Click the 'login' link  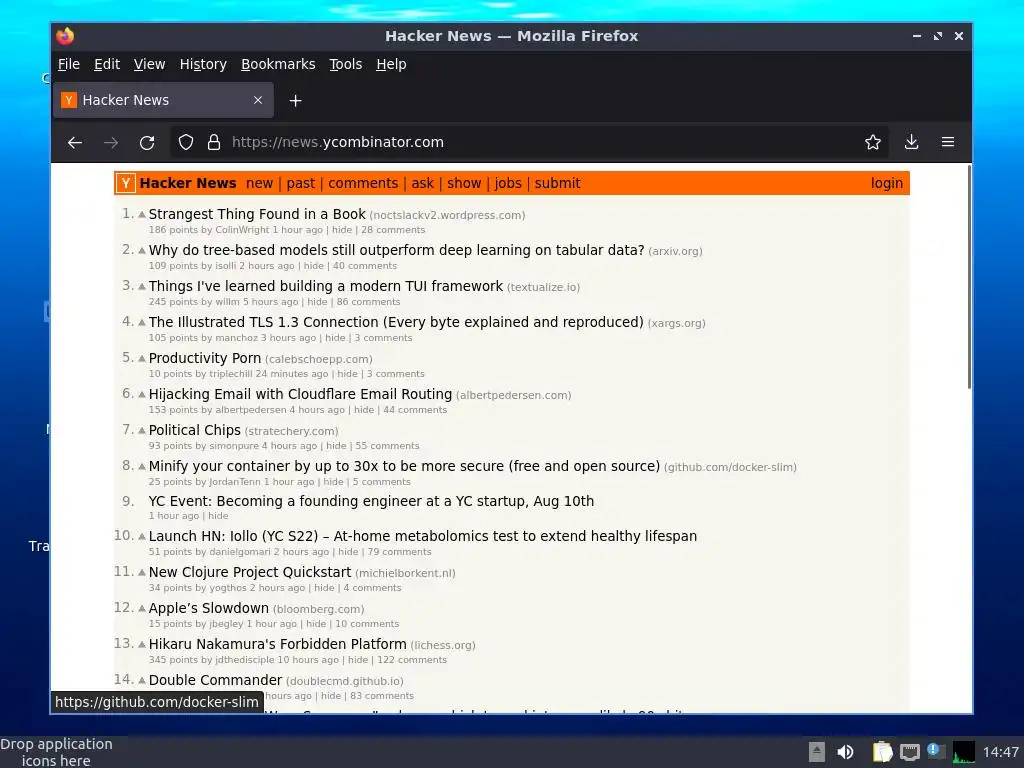(887, 184)
